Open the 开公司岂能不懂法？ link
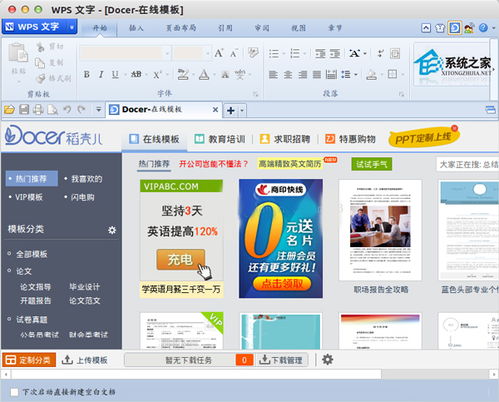 pos(214,164)
